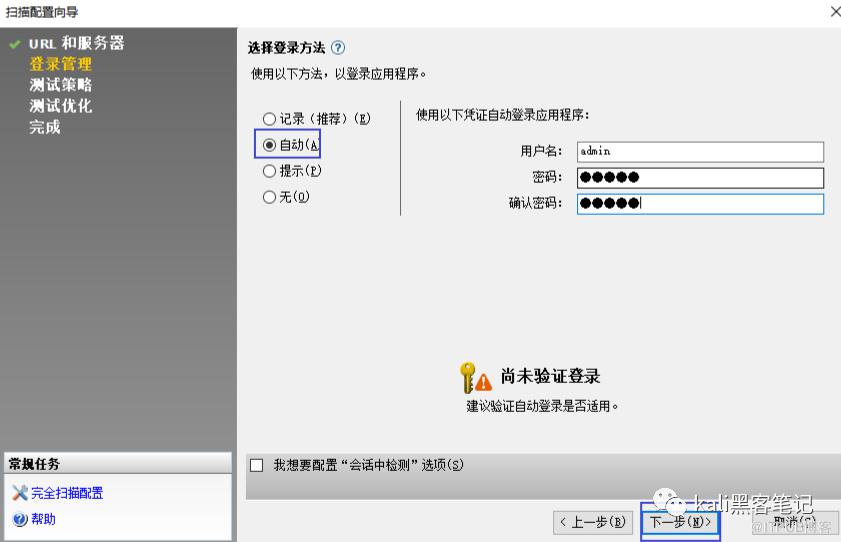
Task: Select the 记录（推荐） radio option
Action: (x=269, y=118)
